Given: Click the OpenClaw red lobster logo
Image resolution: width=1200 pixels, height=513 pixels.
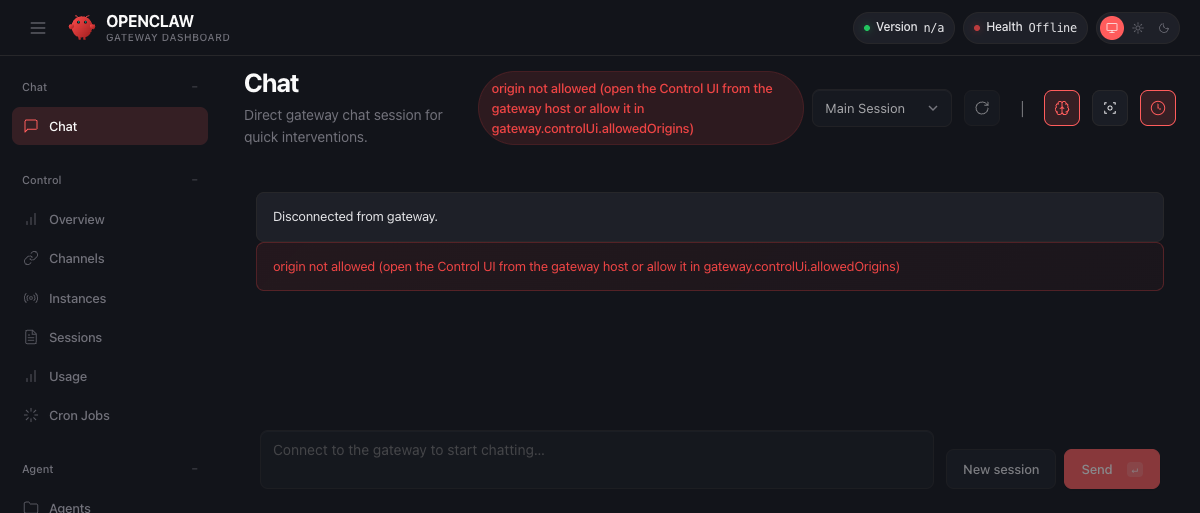Looking at the screenshot, I should pyautogui.click(x=82, y=28).
